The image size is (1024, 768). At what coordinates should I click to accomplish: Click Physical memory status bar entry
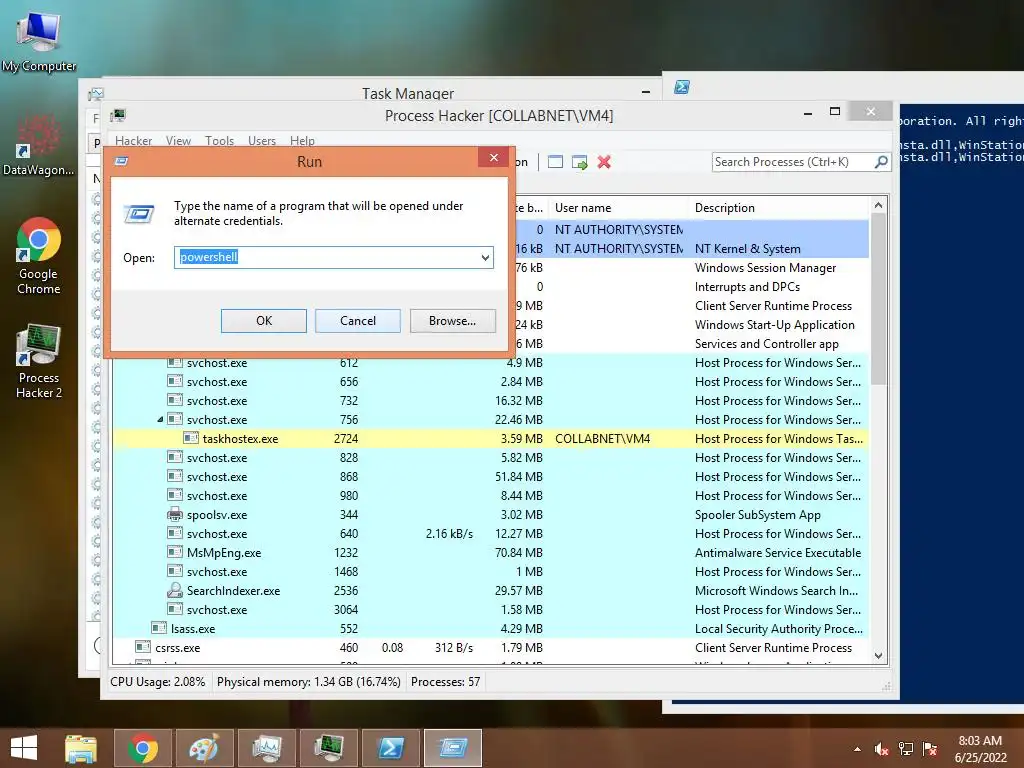308,682
